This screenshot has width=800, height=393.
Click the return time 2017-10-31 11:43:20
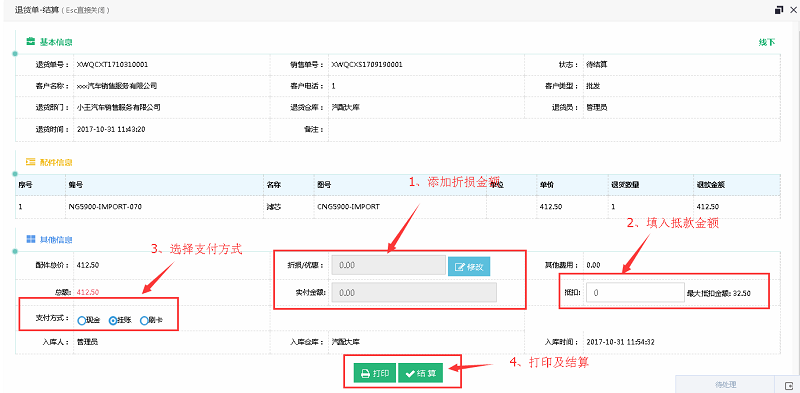[x=111, y=129]
